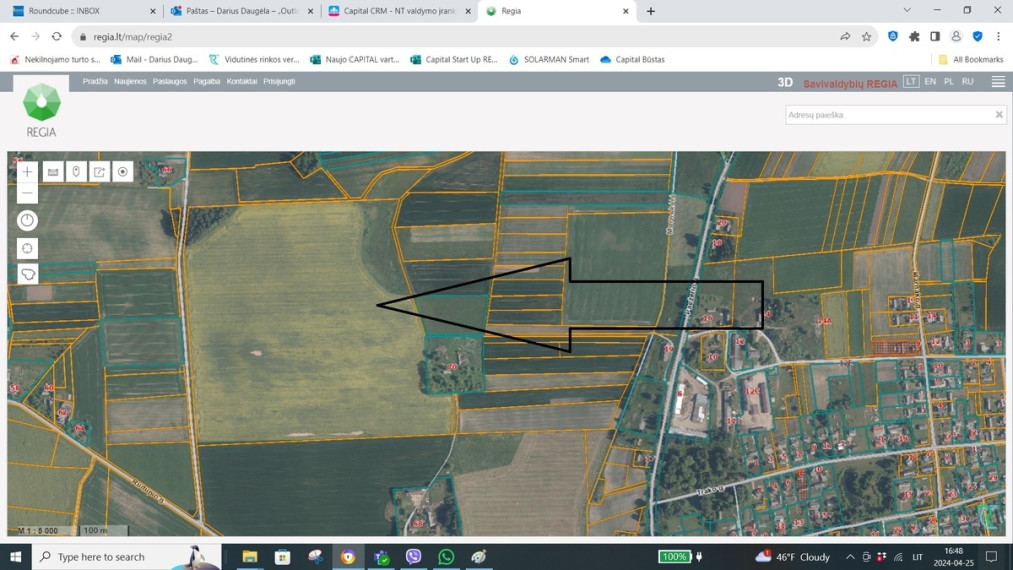The height and width of the screenshot is (570, 1013).
Task: Open the Pagalba menu item
Action: [207, 81]
